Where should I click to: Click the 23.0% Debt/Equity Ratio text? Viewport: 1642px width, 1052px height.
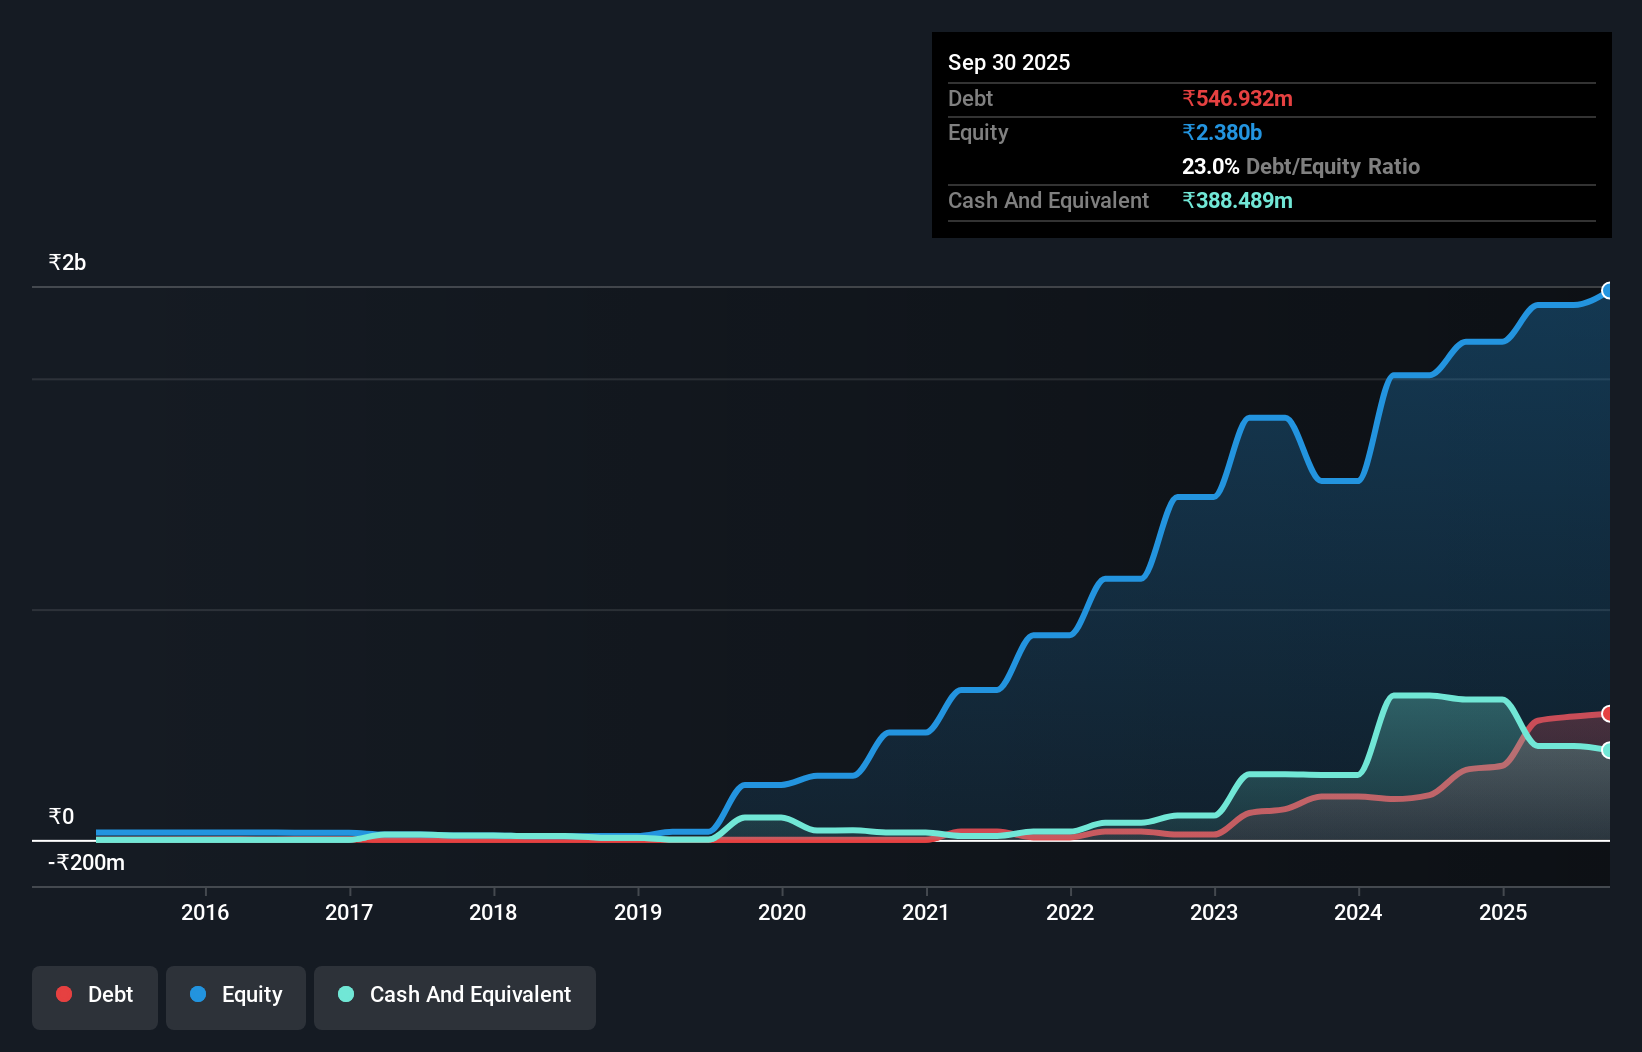click(x=1300, y=166)
